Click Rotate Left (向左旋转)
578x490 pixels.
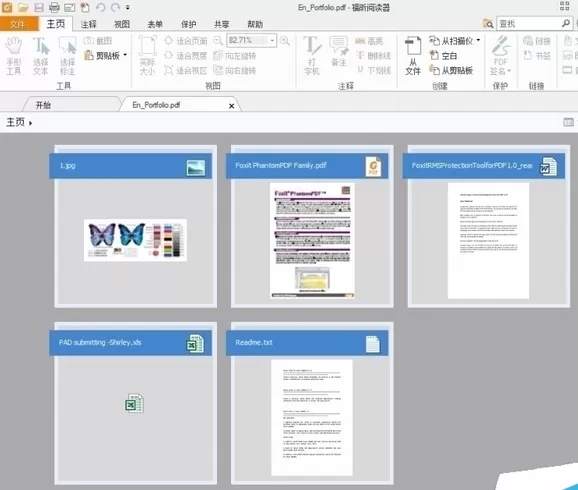235,56
